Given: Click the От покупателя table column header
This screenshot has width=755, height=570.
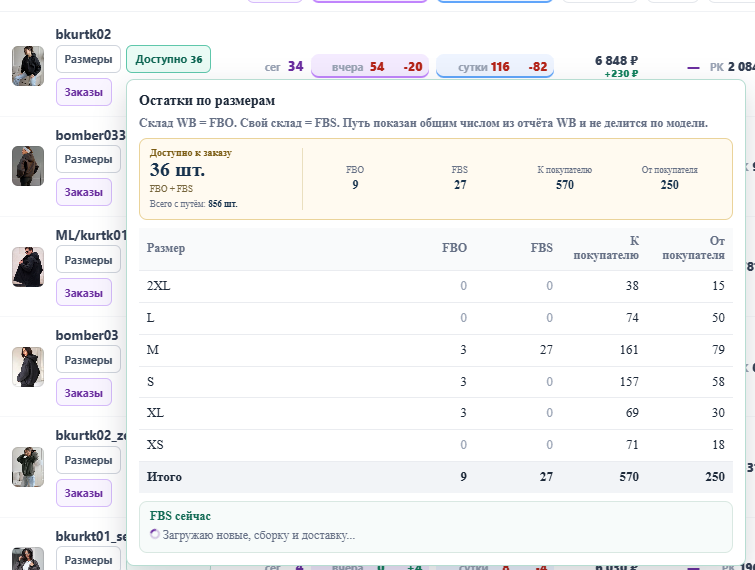Looking at the screenshot, I should [x=693, y=248].
